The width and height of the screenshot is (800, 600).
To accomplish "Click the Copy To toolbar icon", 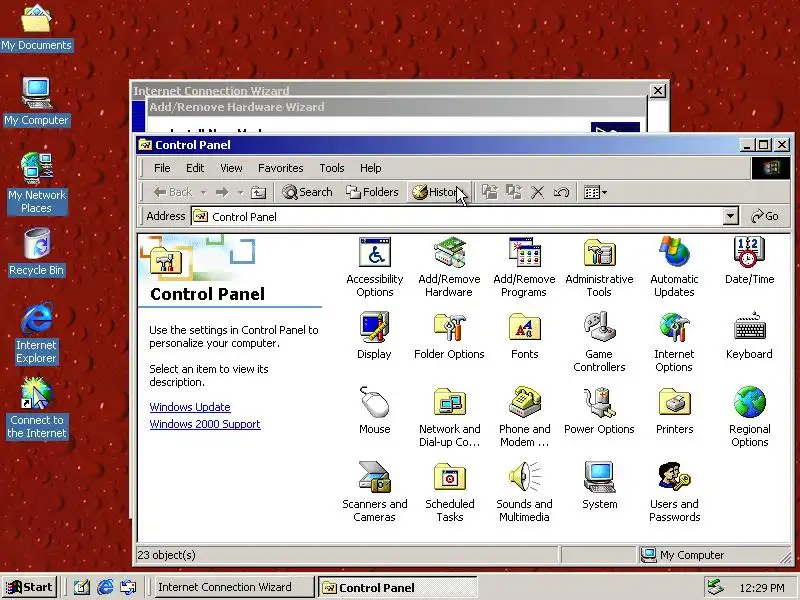I will 514,192.
